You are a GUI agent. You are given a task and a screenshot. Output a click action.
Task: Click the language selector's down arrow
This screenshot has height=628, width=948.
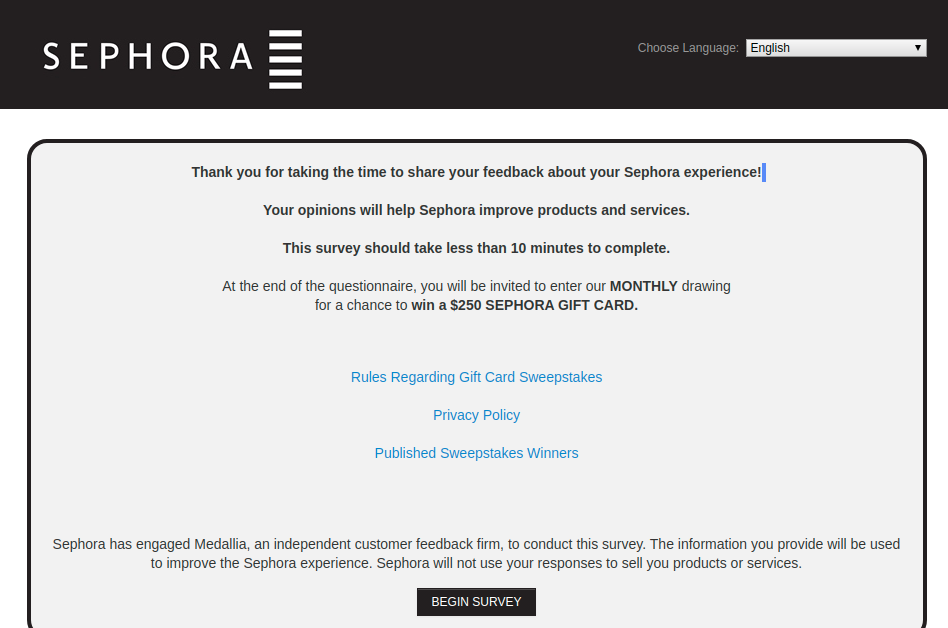pyautogui.click(x=917, y=47)
